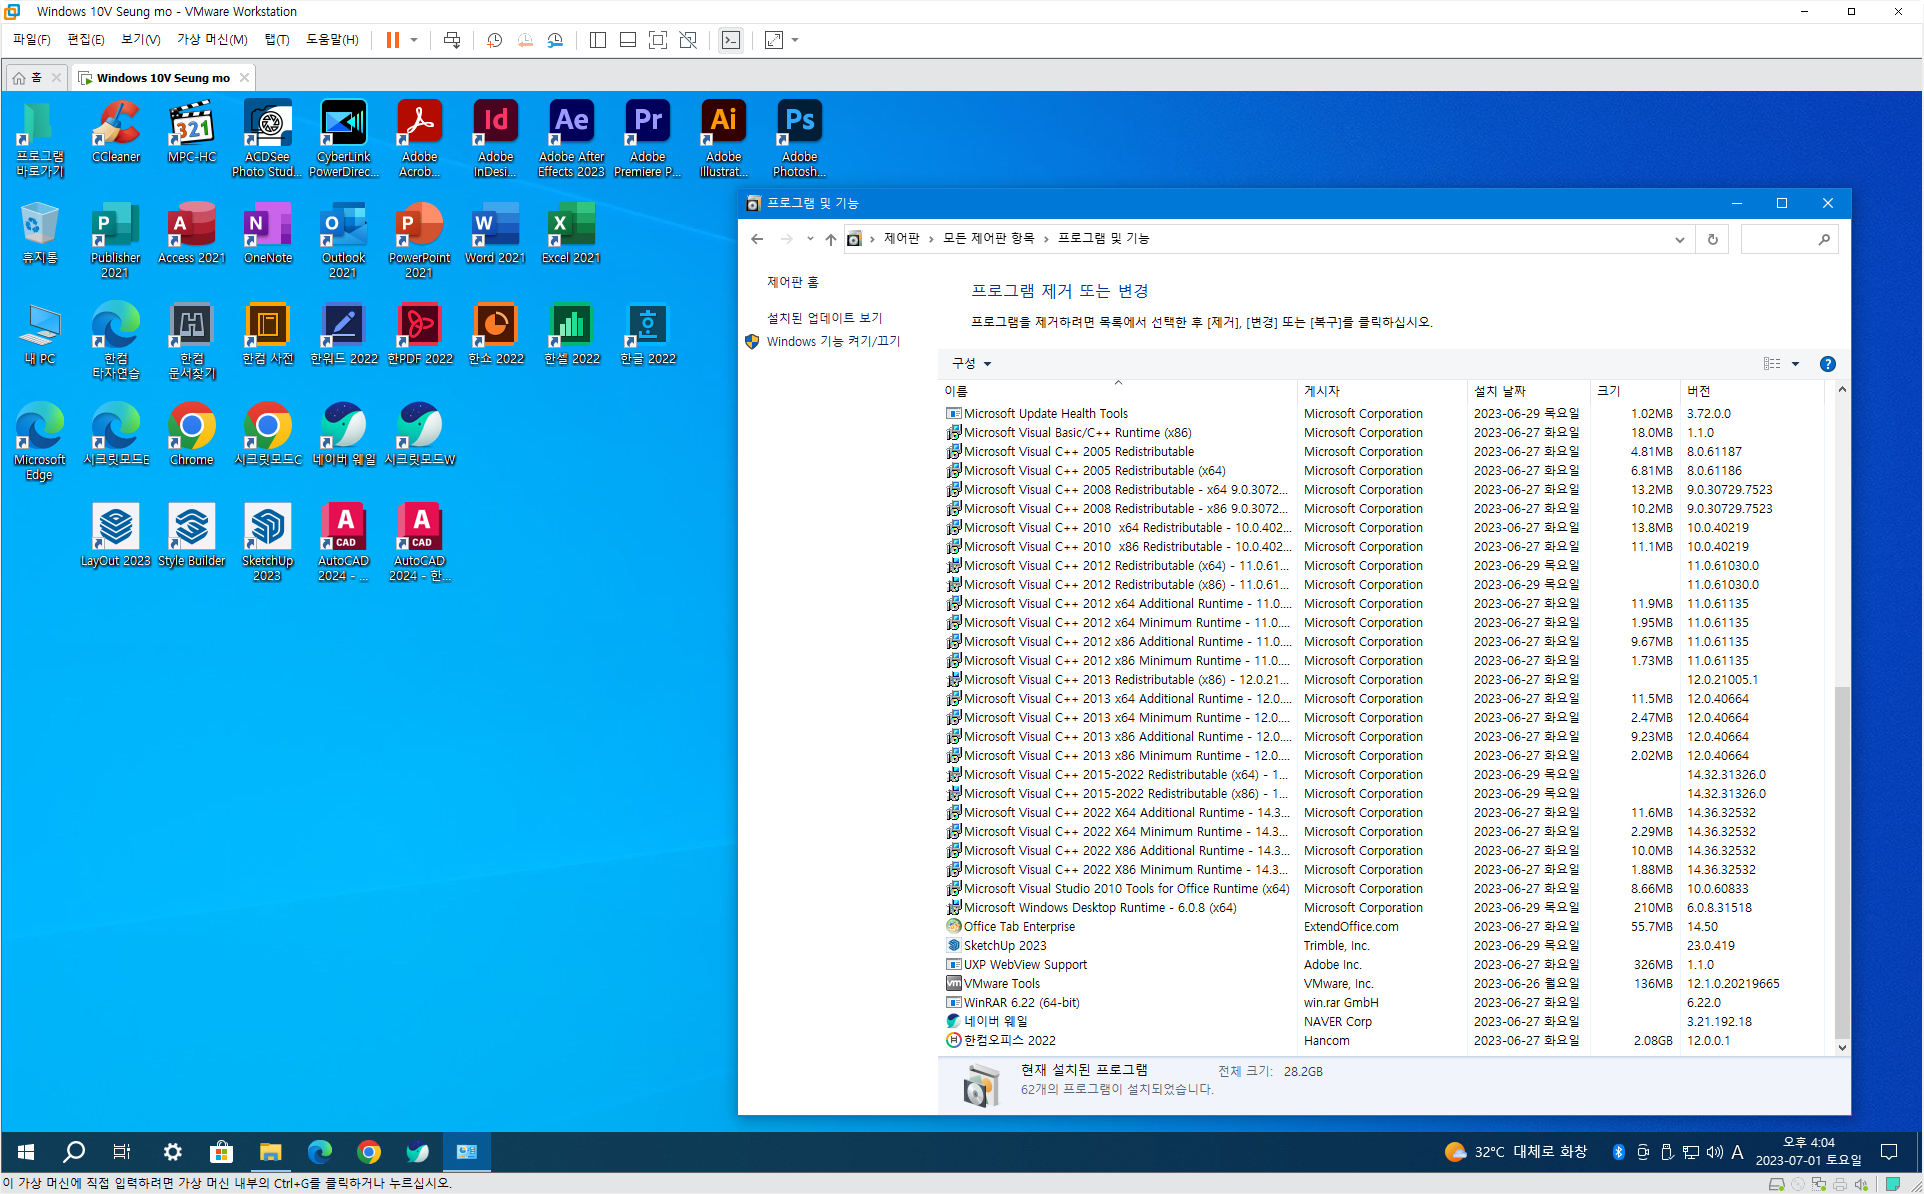
Task: Click the 제어판 홈 link
Action: [x=792, y=283]
